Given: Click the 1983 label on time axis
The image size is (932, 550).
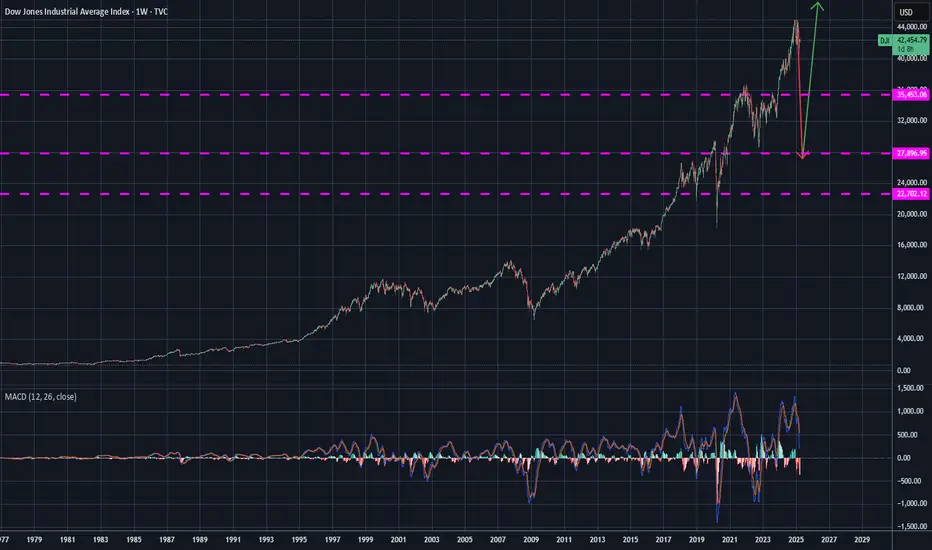Looking at the screenshot, I should pos(100,540).
